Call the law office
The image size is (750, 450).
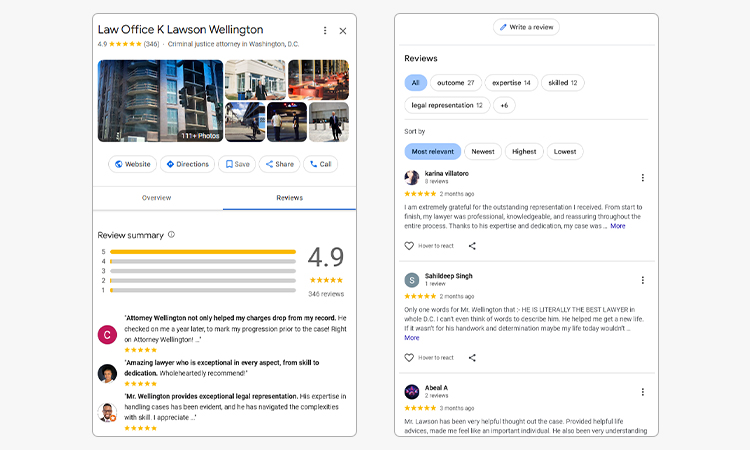click(x=320, y=164)
